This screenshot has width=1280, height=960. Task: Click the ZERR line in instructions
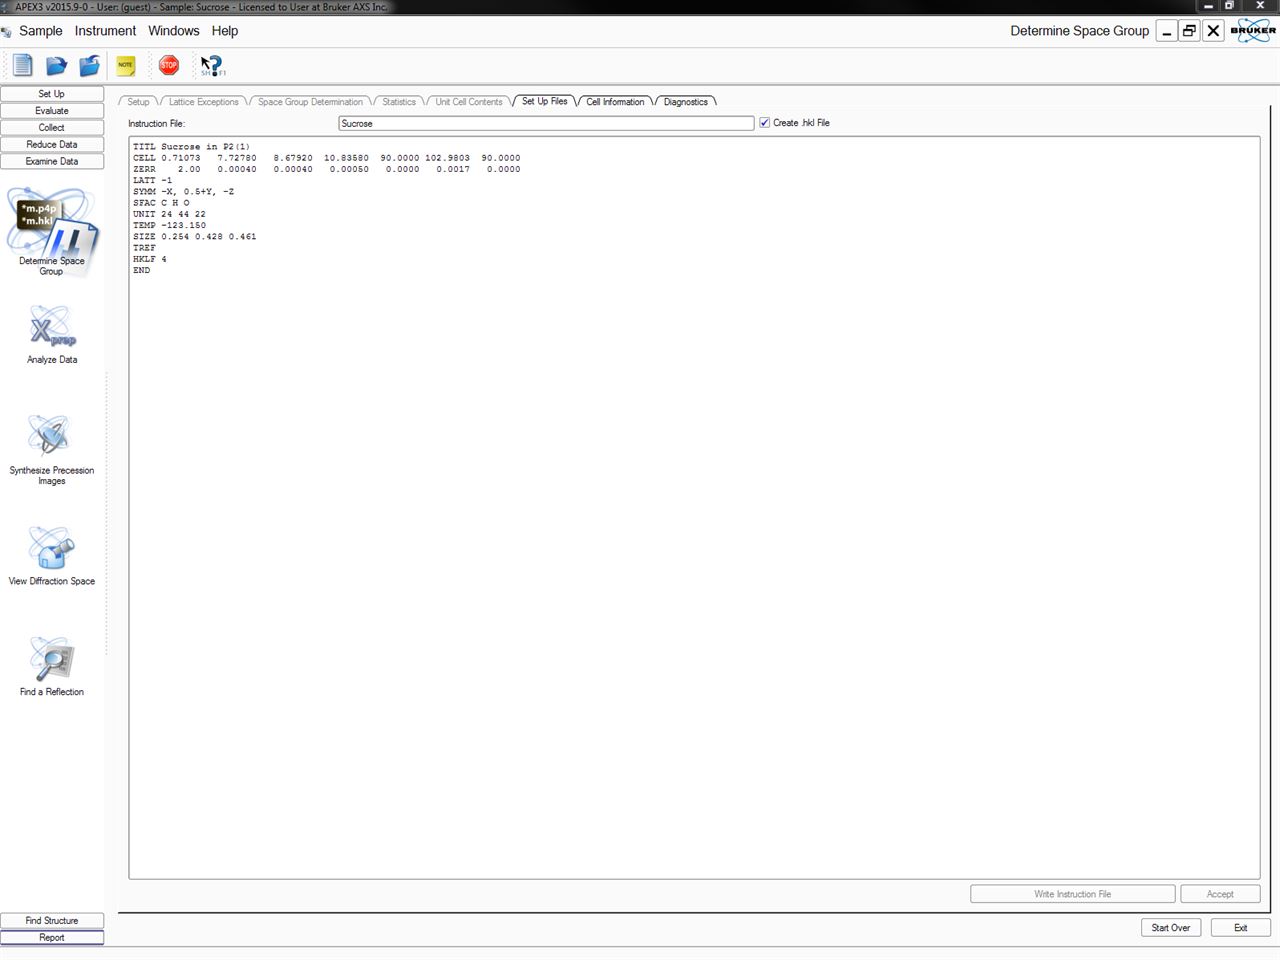[327, 169]
